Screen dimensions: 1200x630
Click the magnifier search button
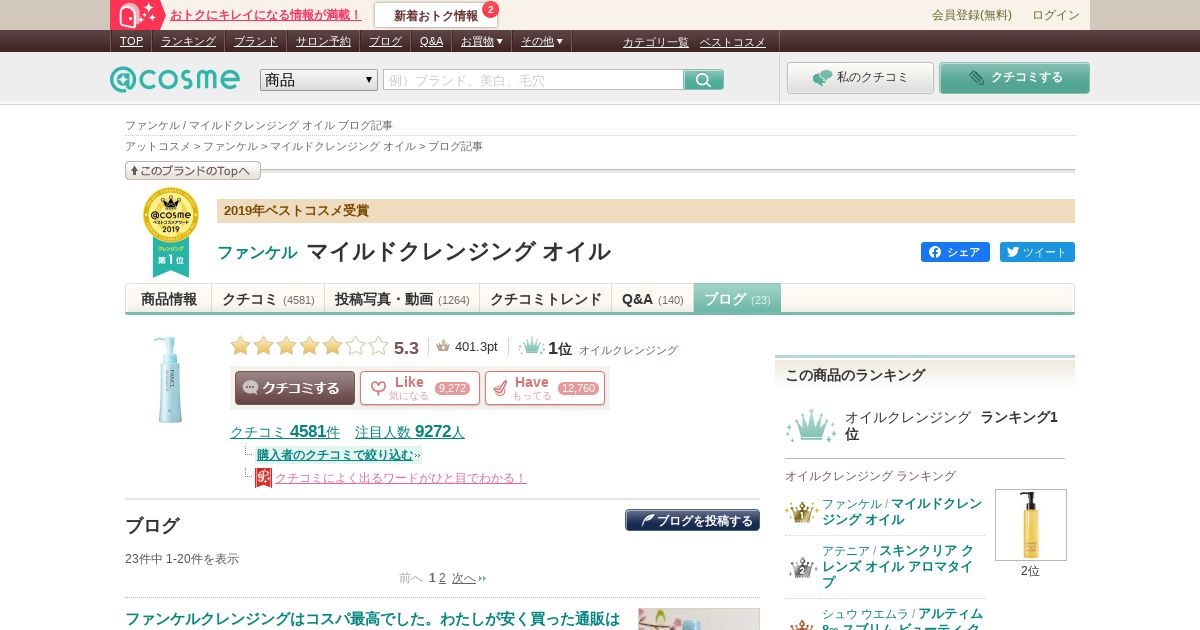coord(704,80)
